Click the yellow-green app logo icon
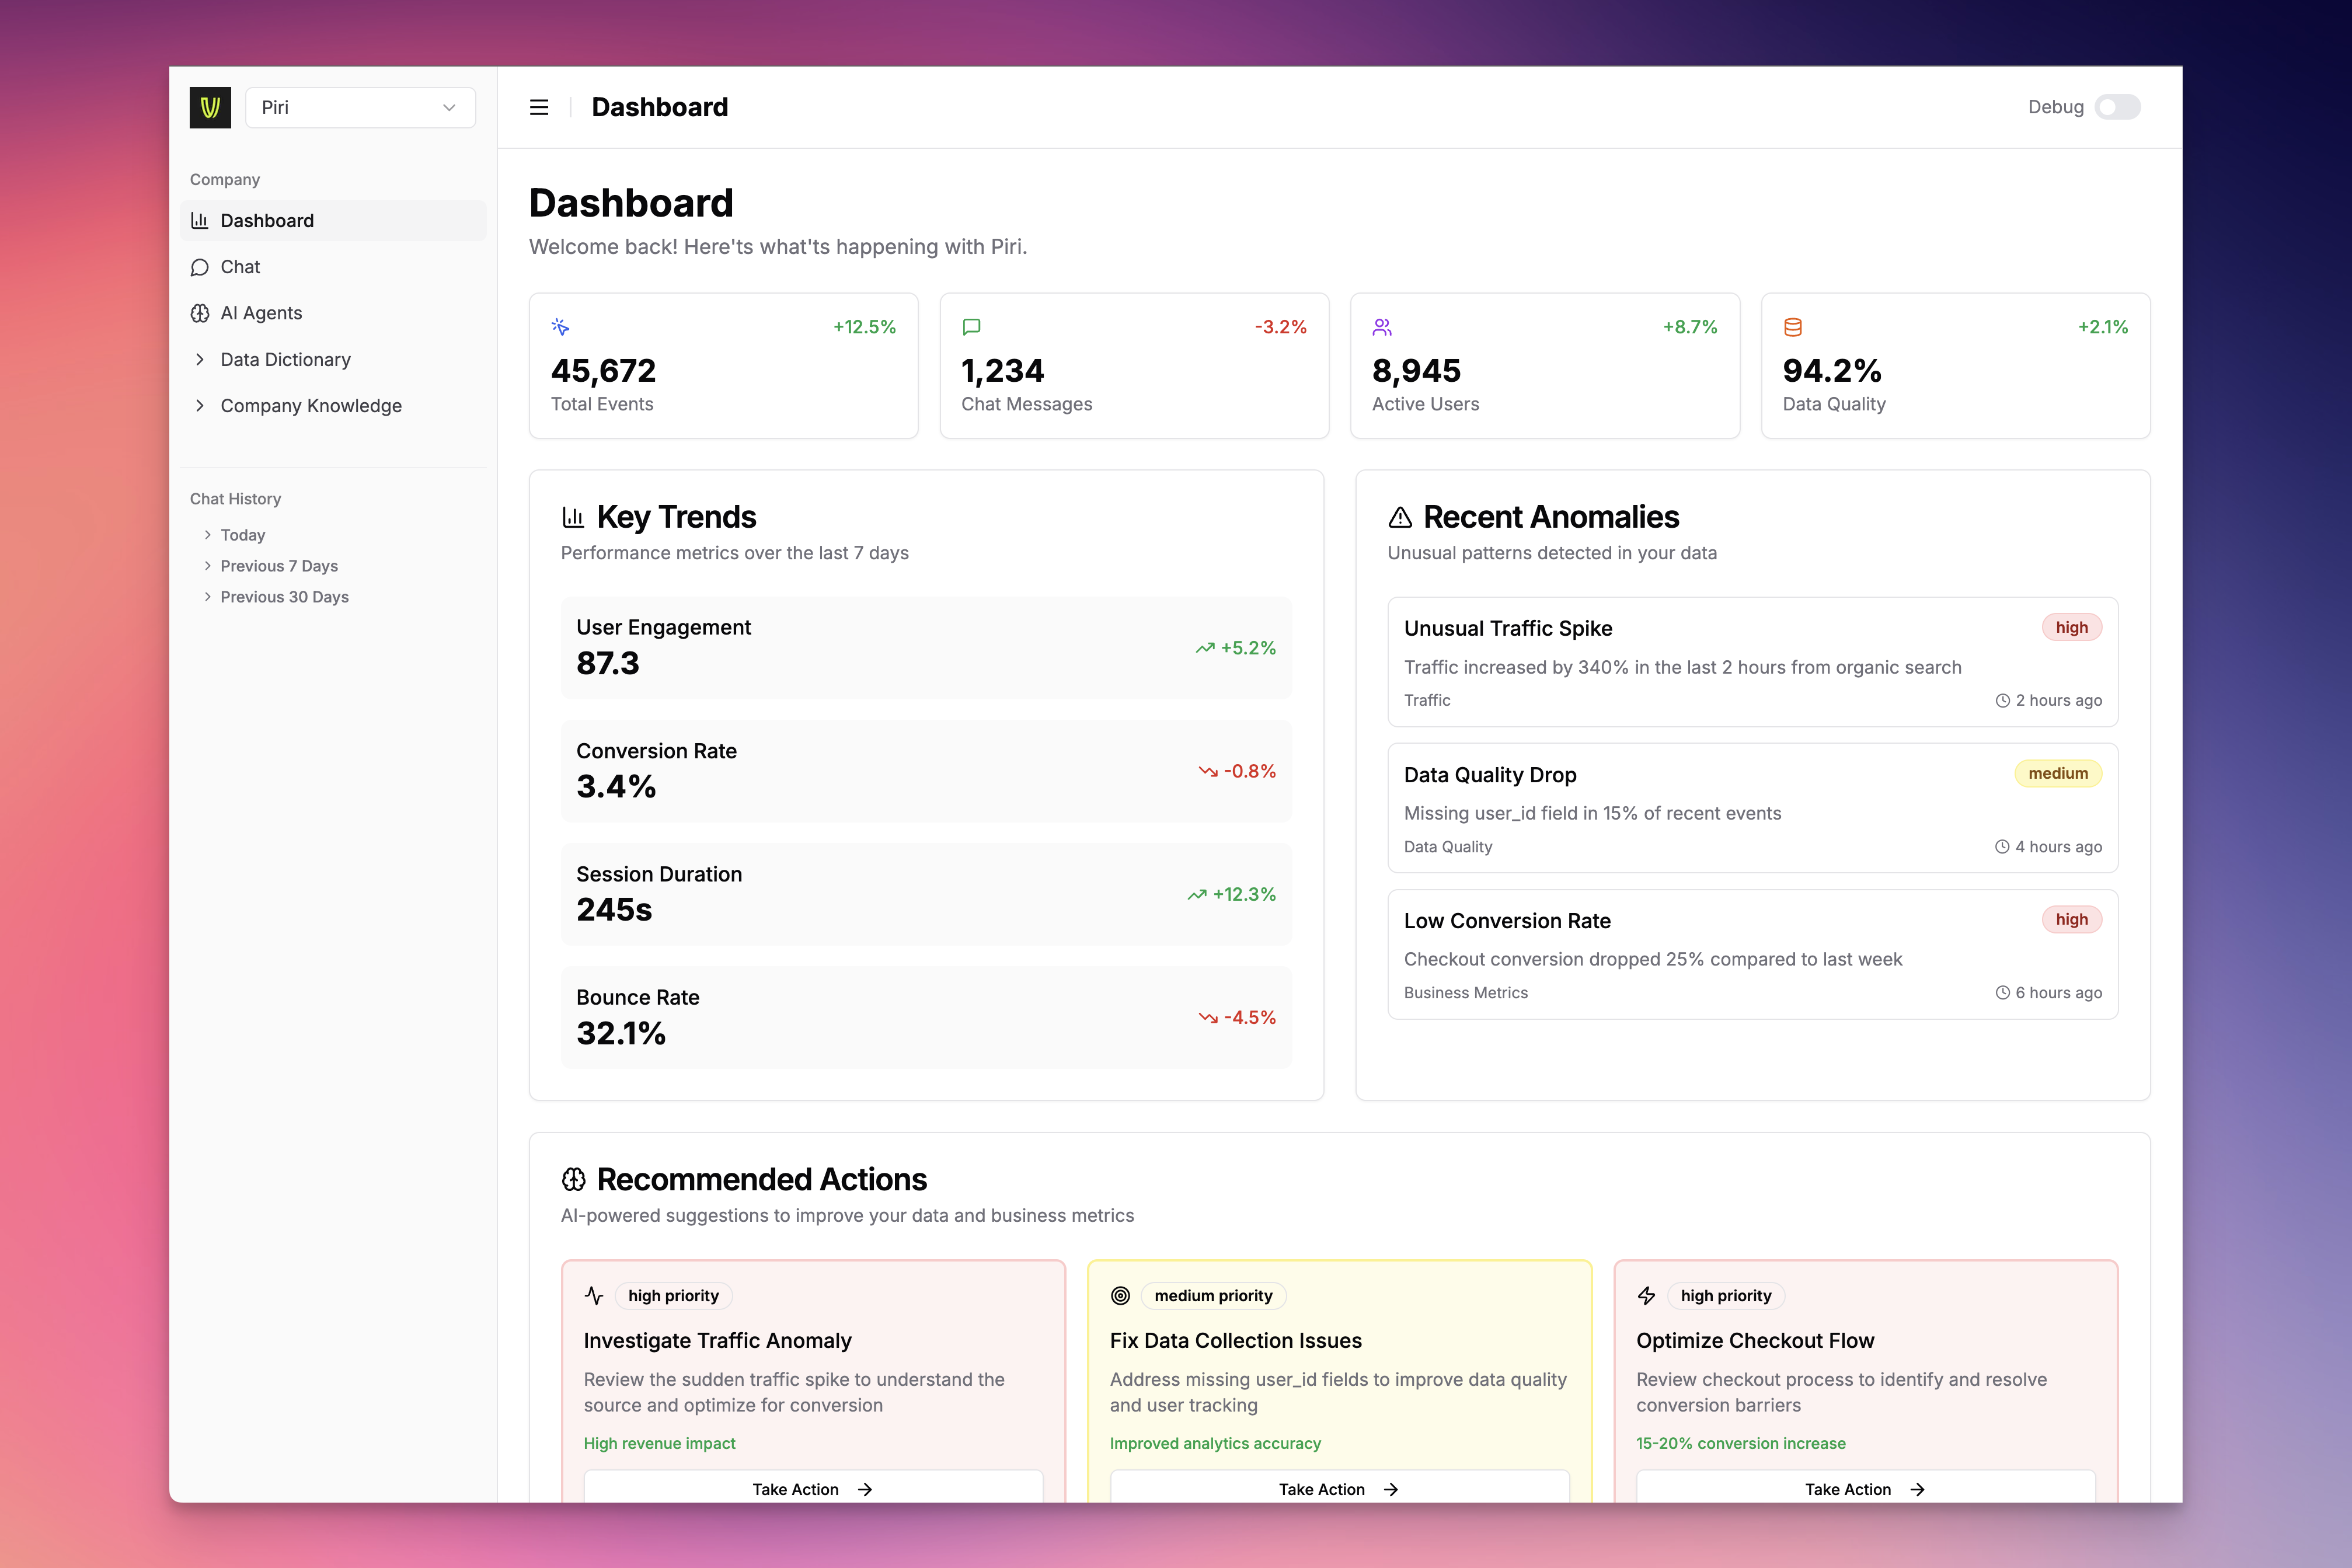 210,107
